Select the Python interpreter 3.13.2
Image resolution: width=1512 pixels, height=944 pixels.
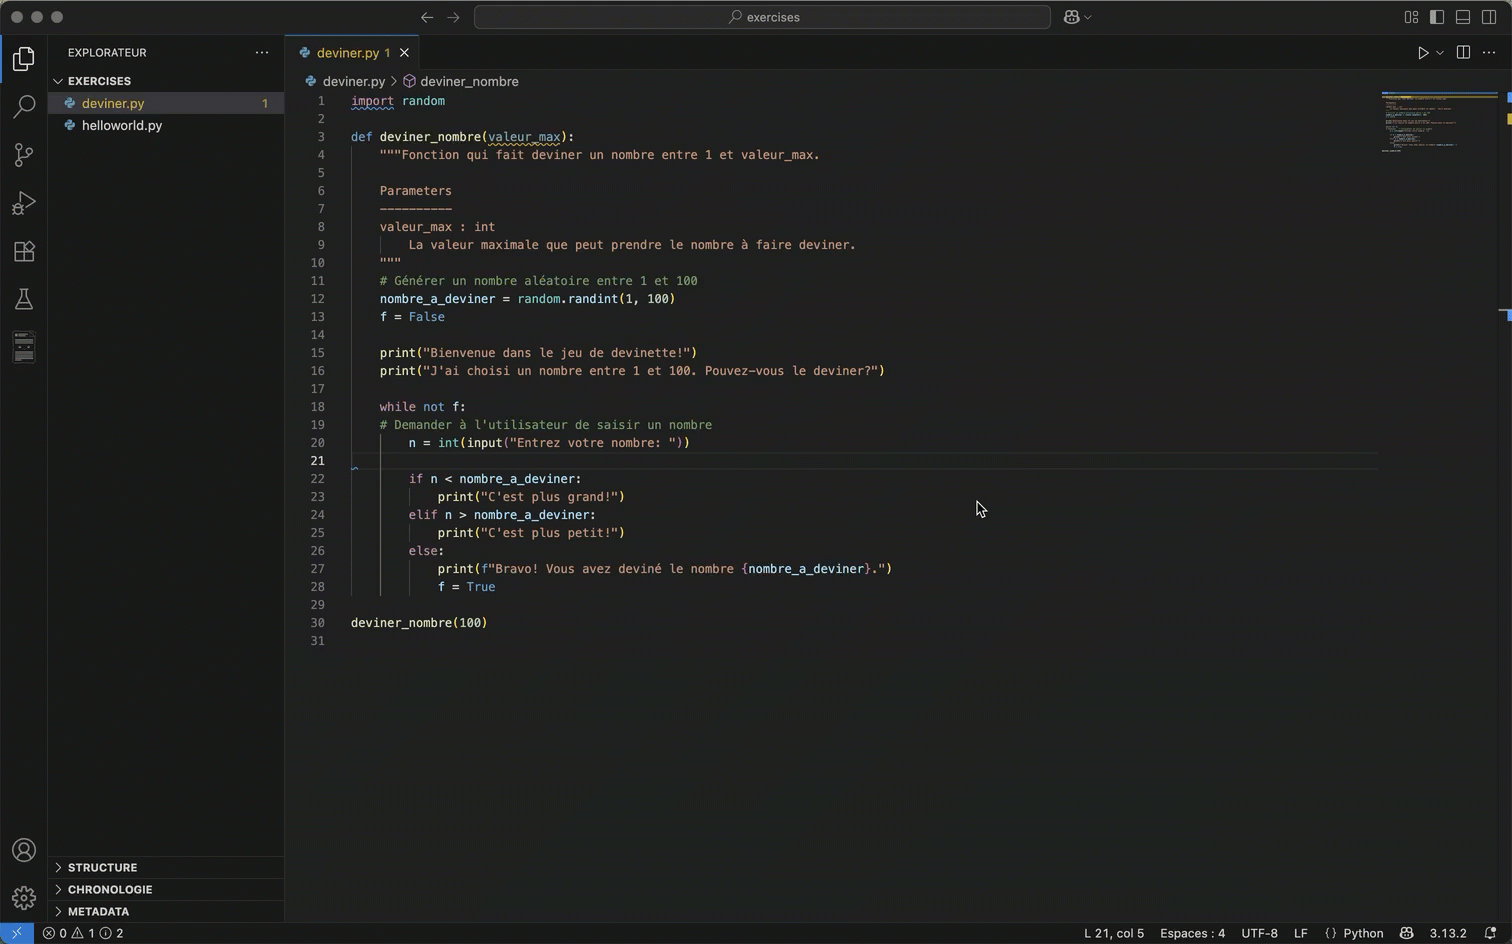pos(1448,933)
